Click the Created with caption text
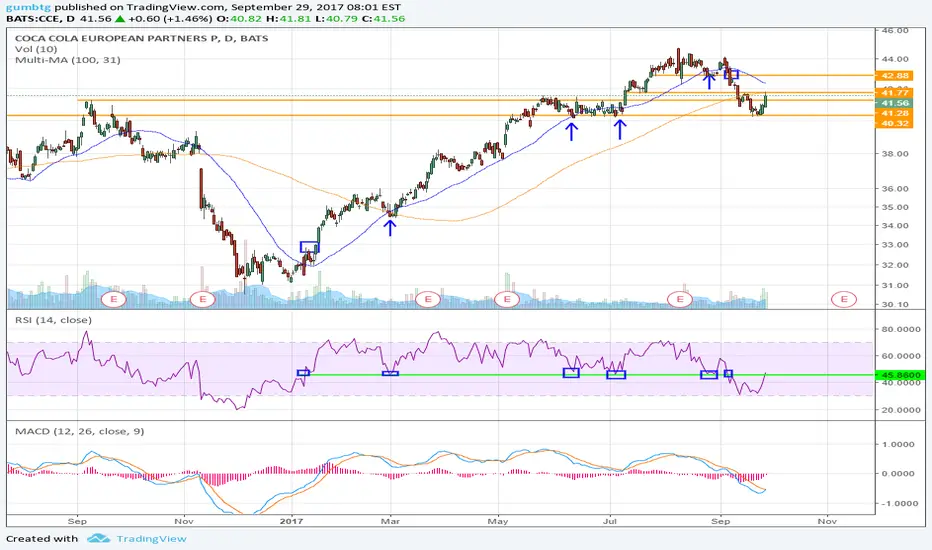 coord(42,539)
